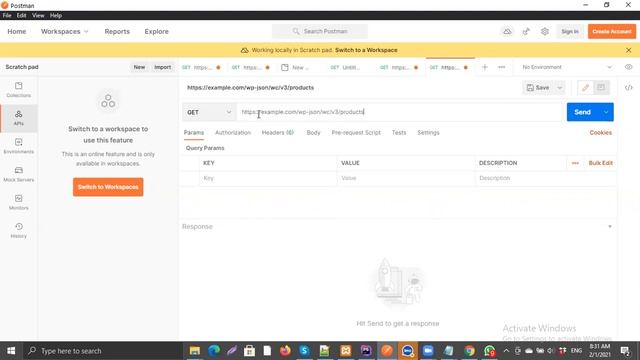Open the Environments sidebar section

tap(18, 146)
